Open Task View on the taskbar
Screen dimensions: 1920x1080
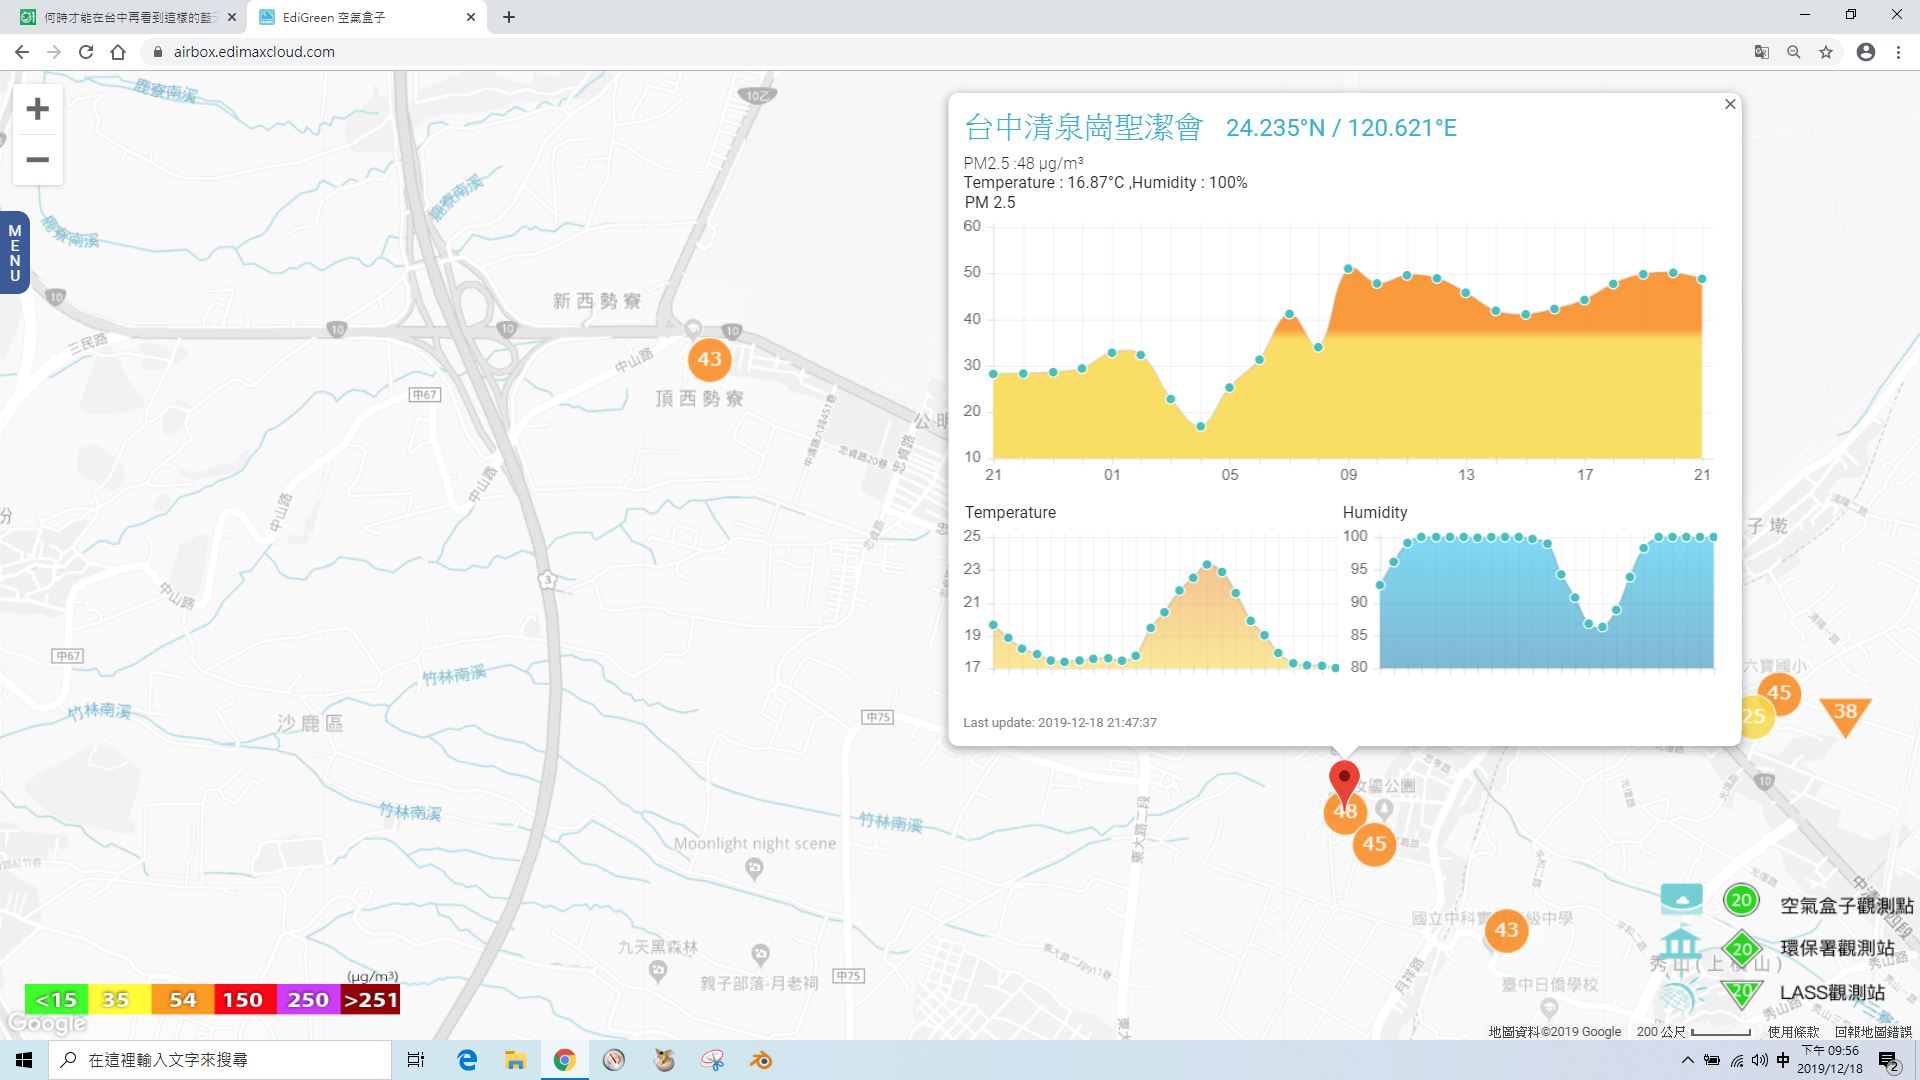click(416, 1060)
